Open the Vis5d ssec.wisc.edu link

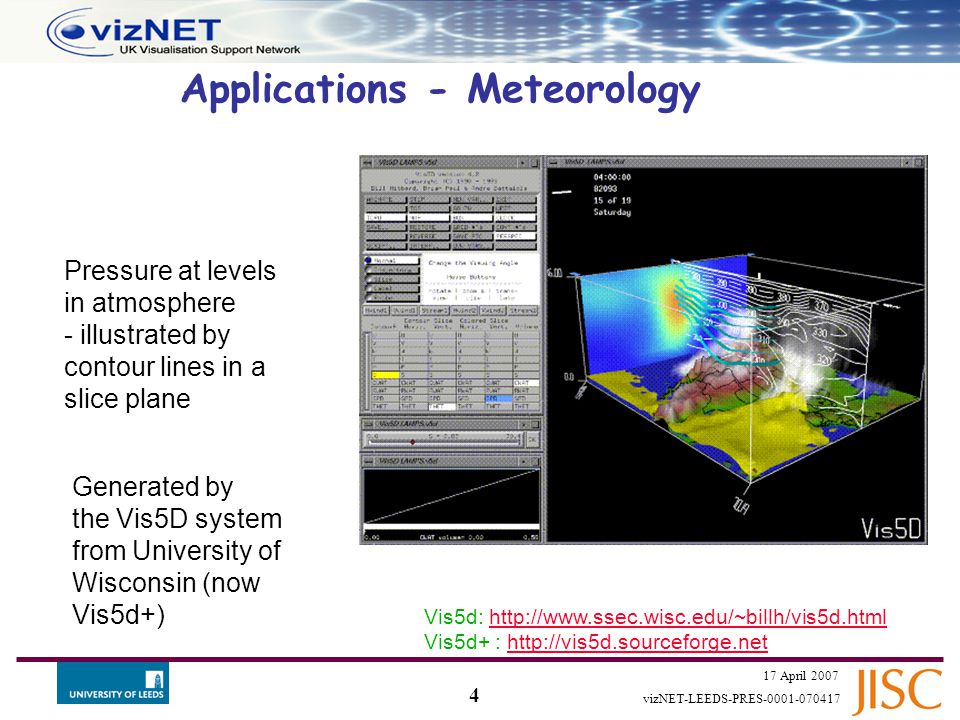688,617
